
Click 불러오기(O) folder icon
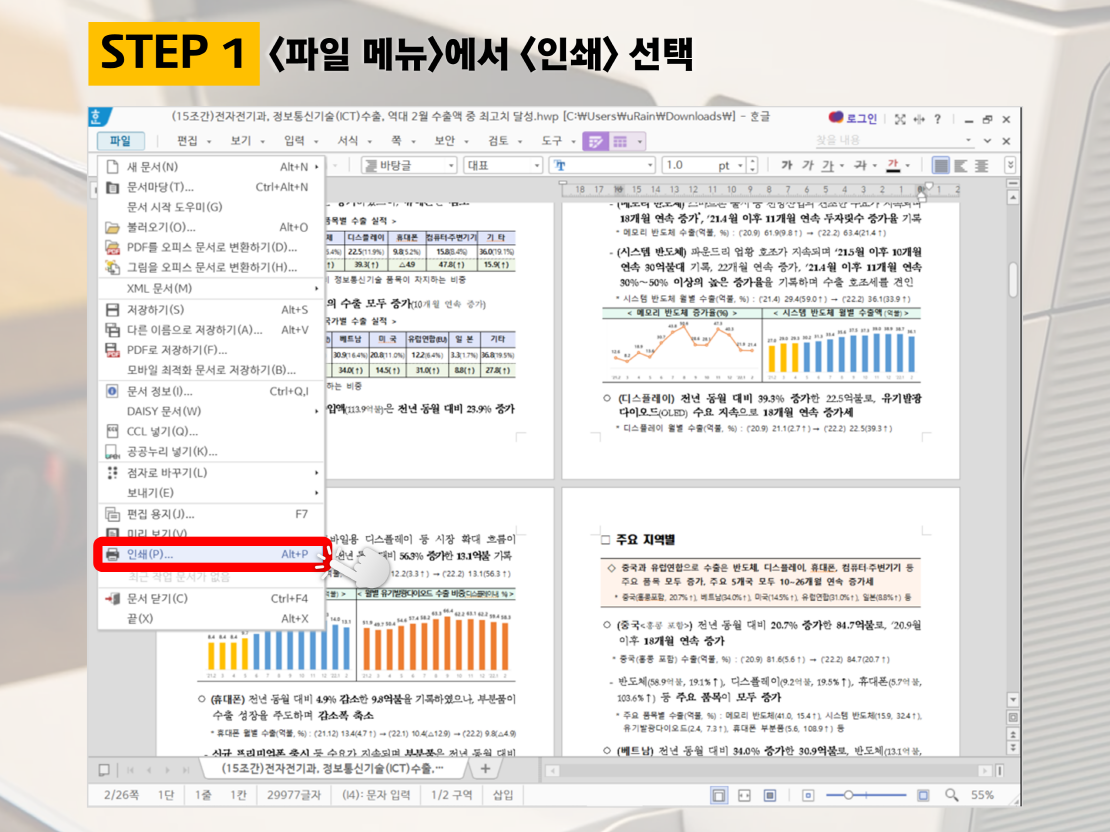coord(112,227)
